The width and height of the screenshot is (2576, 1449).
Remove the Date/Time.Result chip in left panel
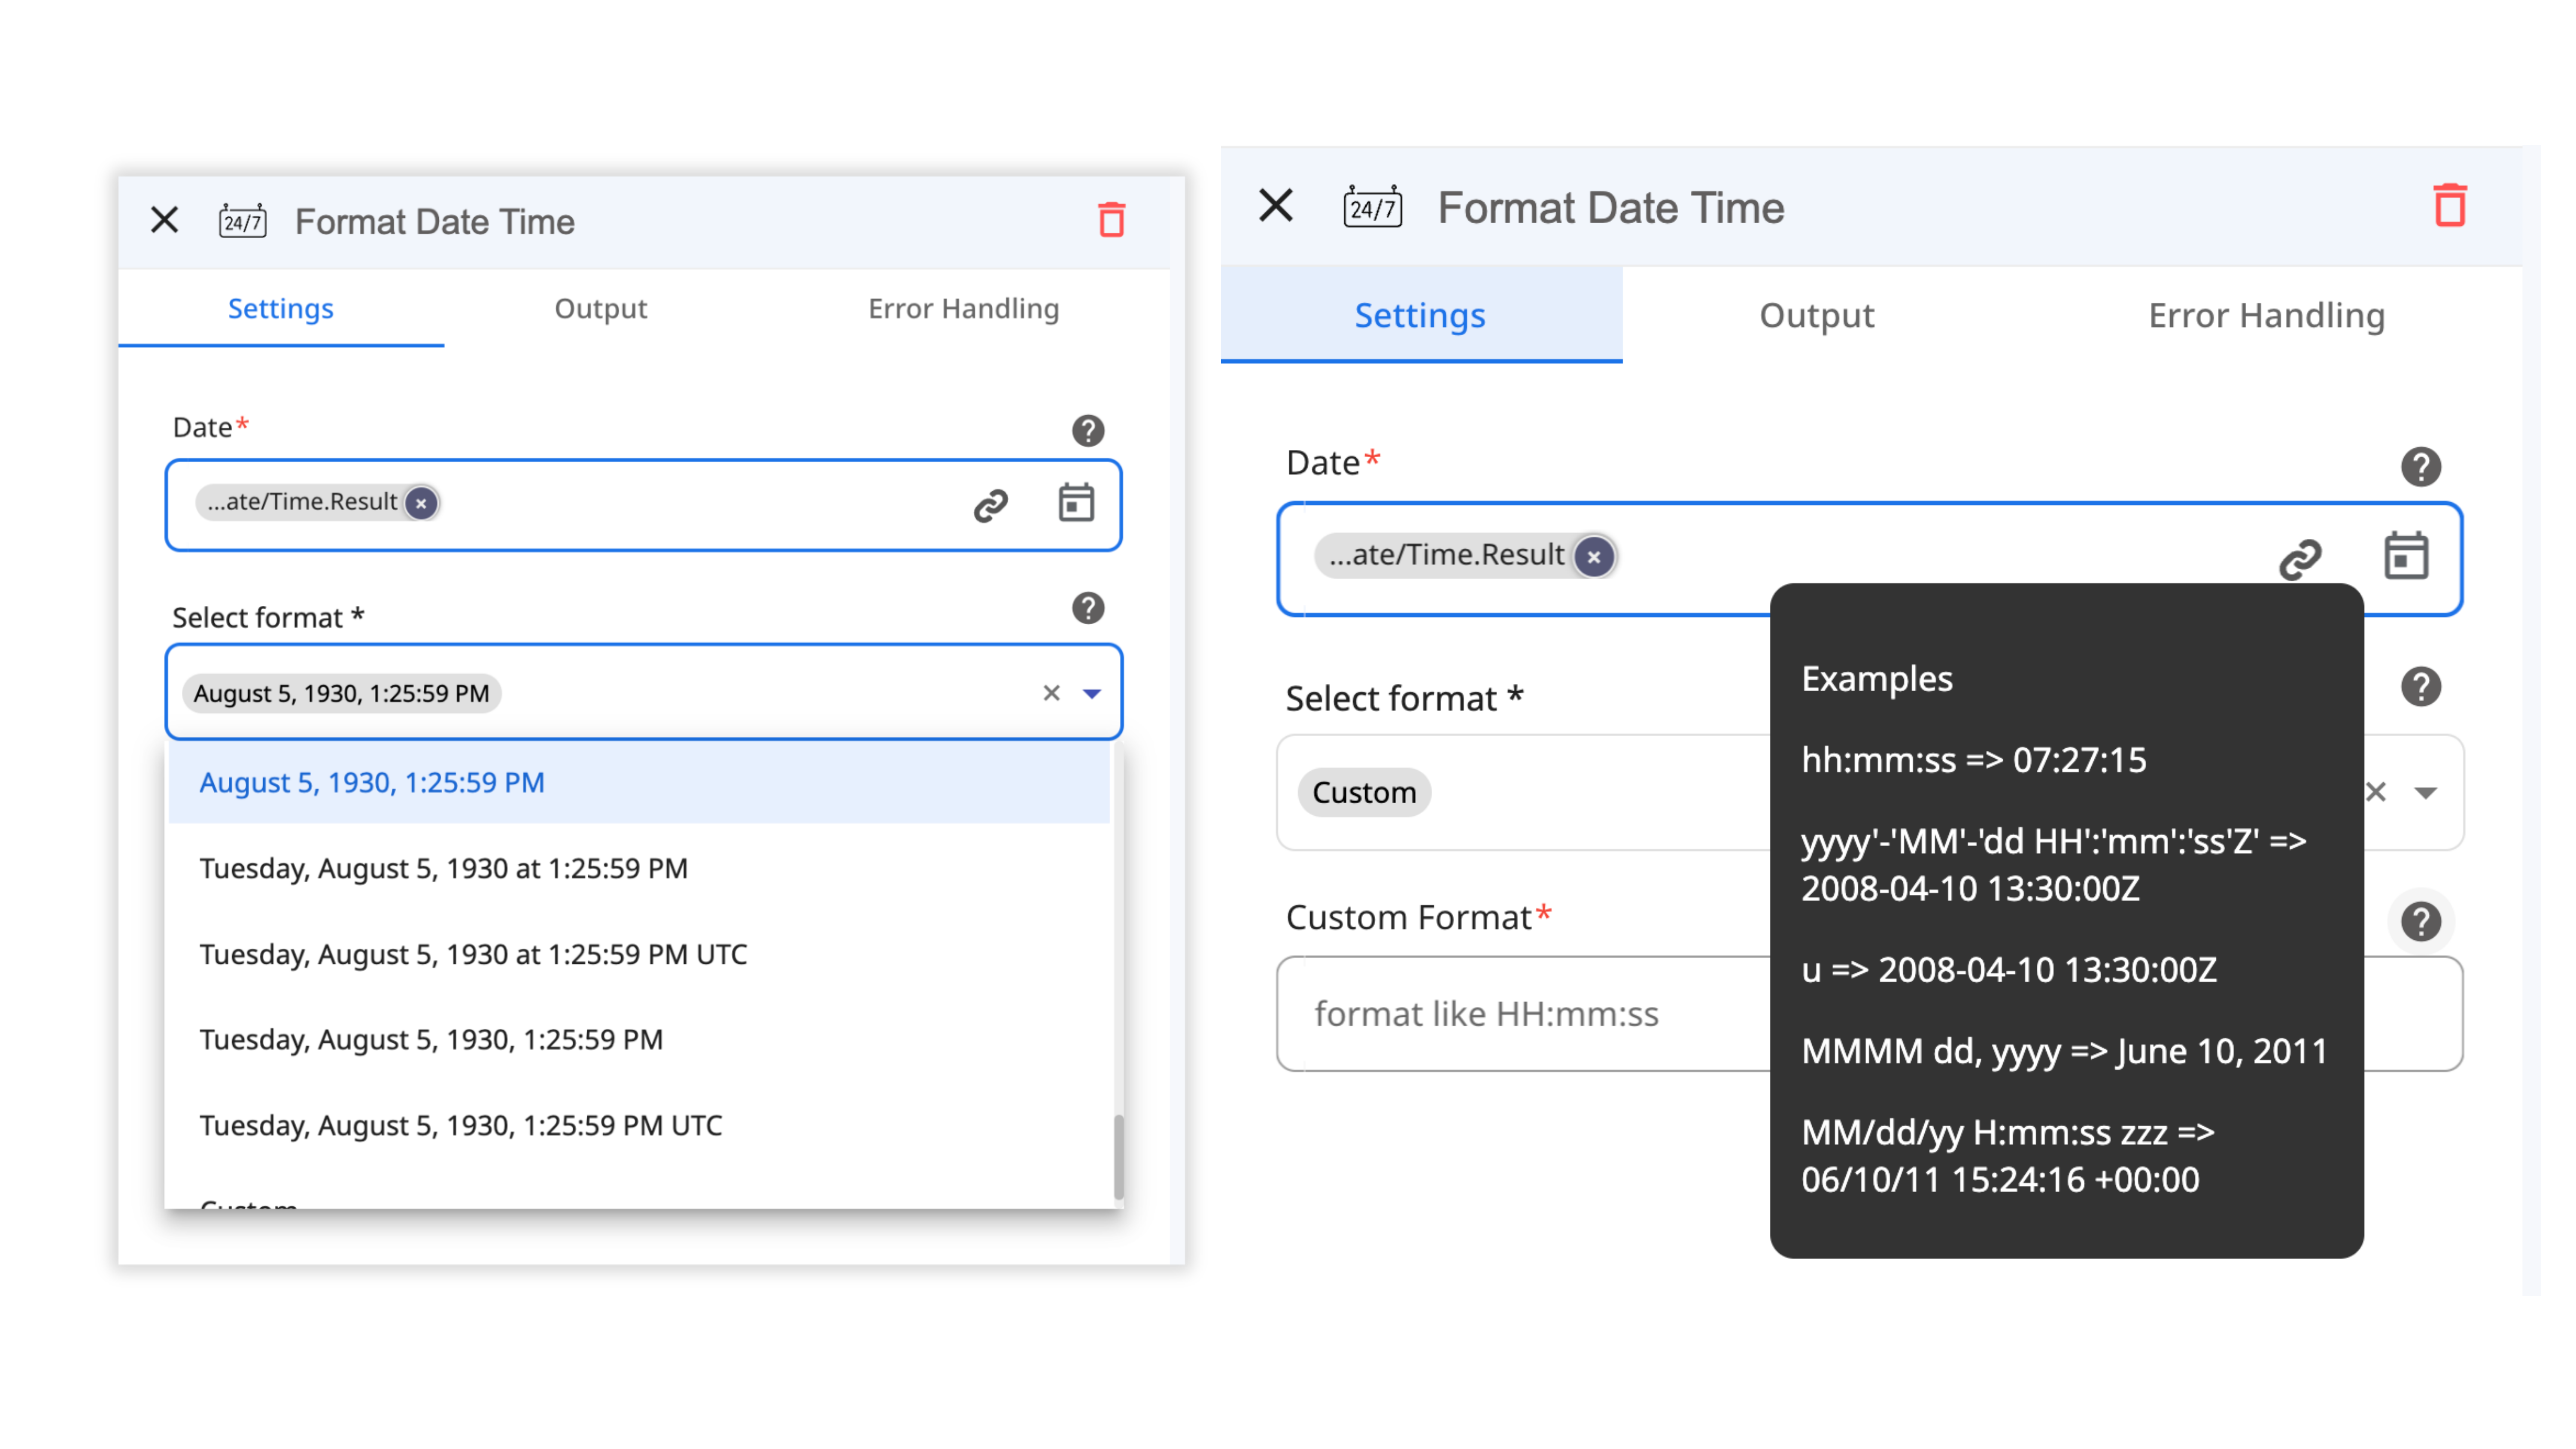422,503
